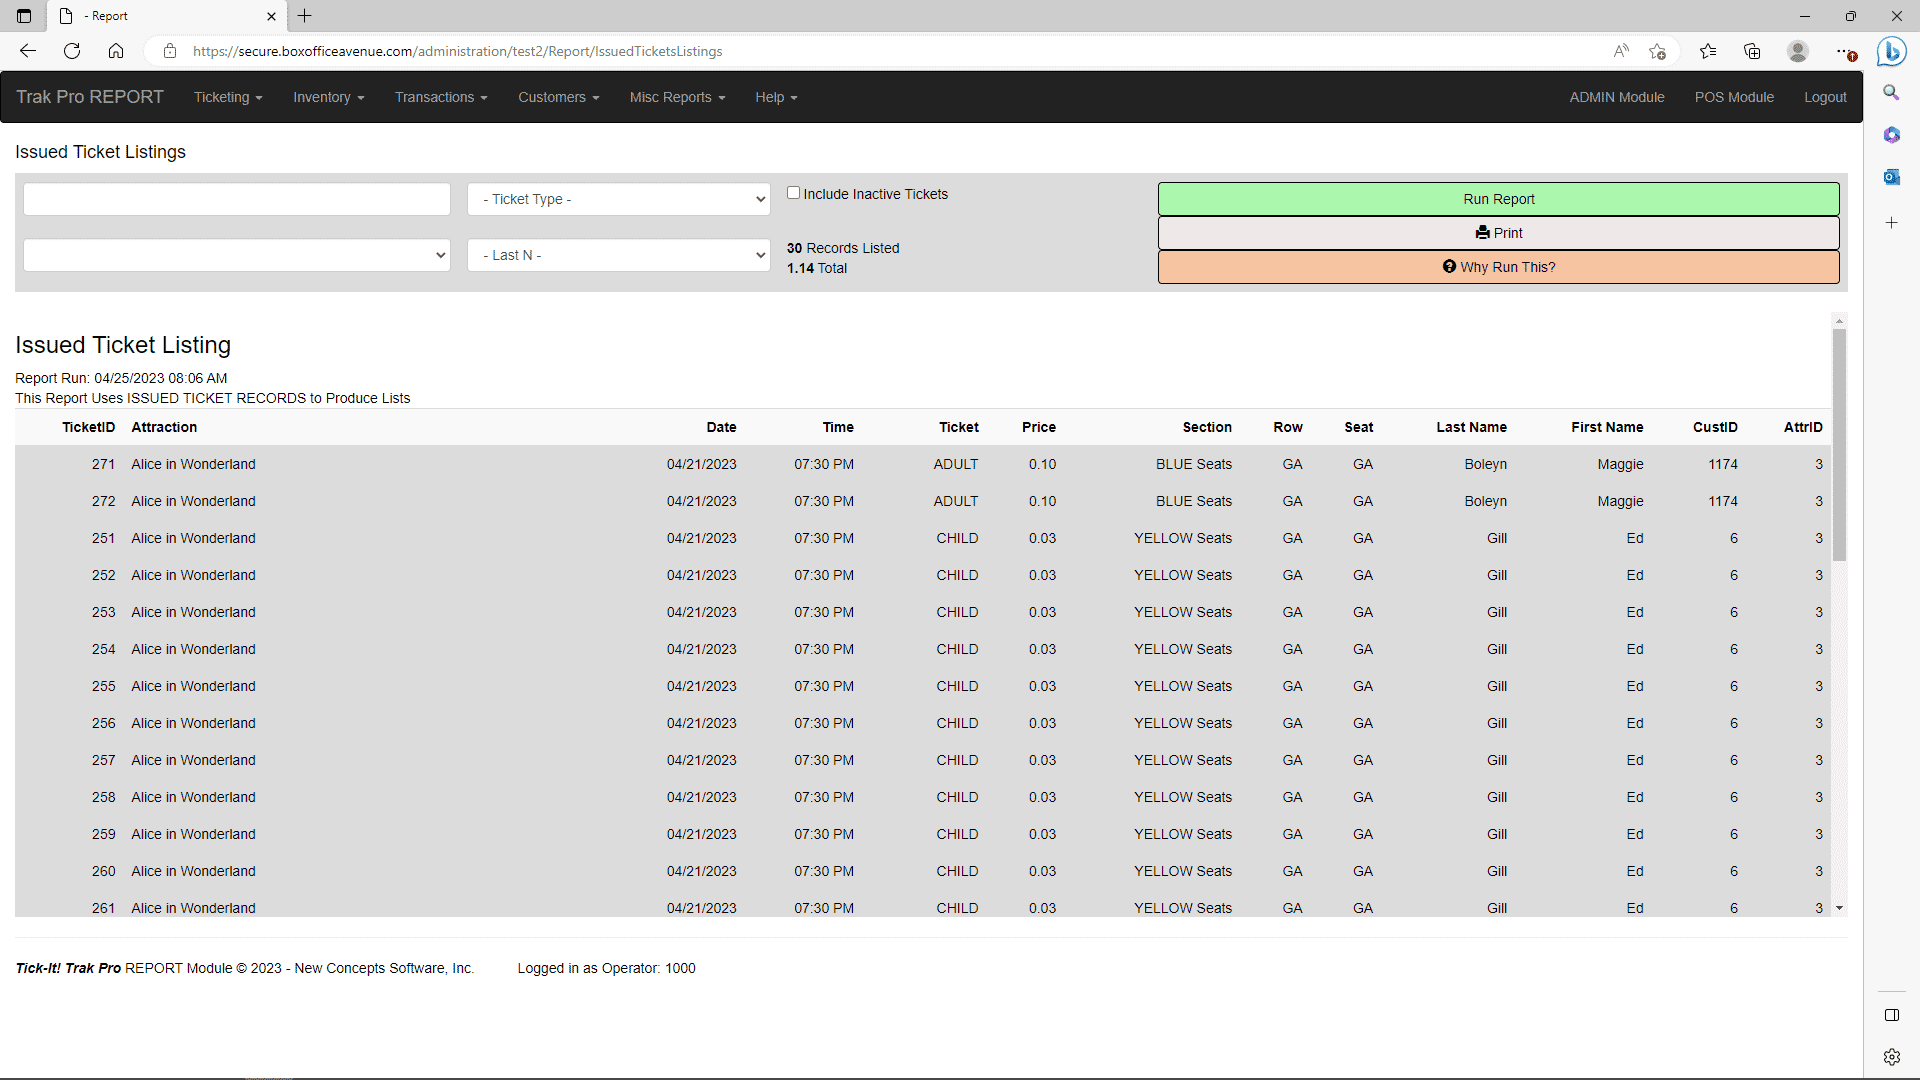Viewport: 1920px width, 1080px height.
Task: Click the 30 Records Listed text
Action: pyautogui.click(x=843, y=248)
